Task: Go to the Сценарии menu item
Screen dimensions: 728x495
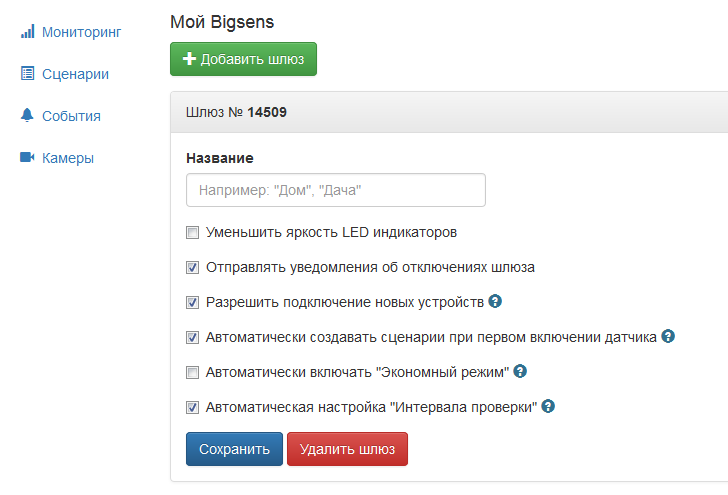Action: (75, 74)
